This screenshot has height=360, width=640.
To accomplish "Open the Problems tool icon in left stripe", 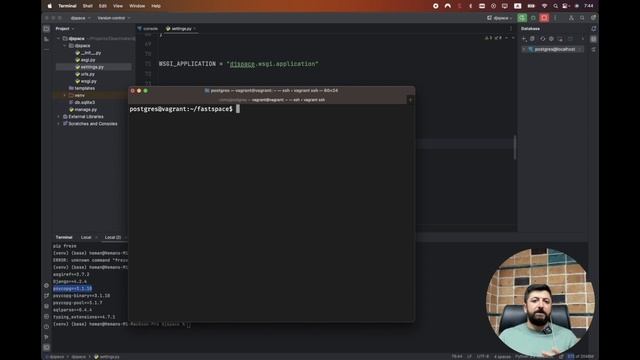I will tap(47, 327).
